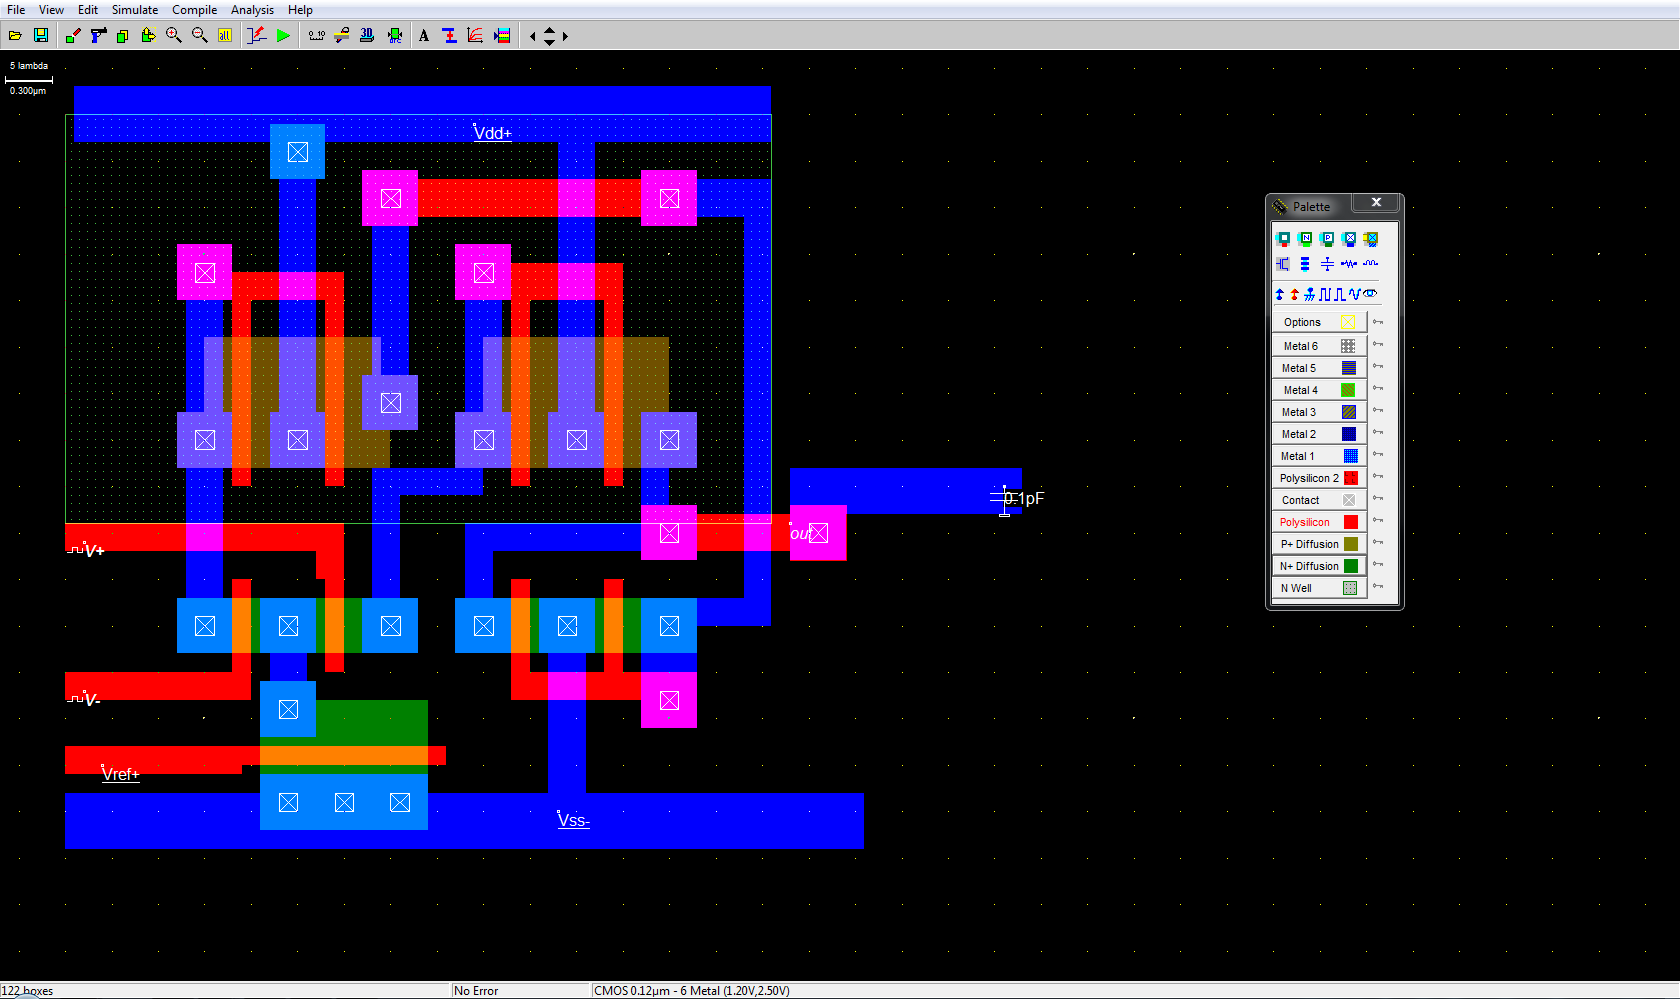The width and height of the screenshot is (1680, 999).
Task: Toggle the key lock next to Metal 6
Action: coord(1378,344)
